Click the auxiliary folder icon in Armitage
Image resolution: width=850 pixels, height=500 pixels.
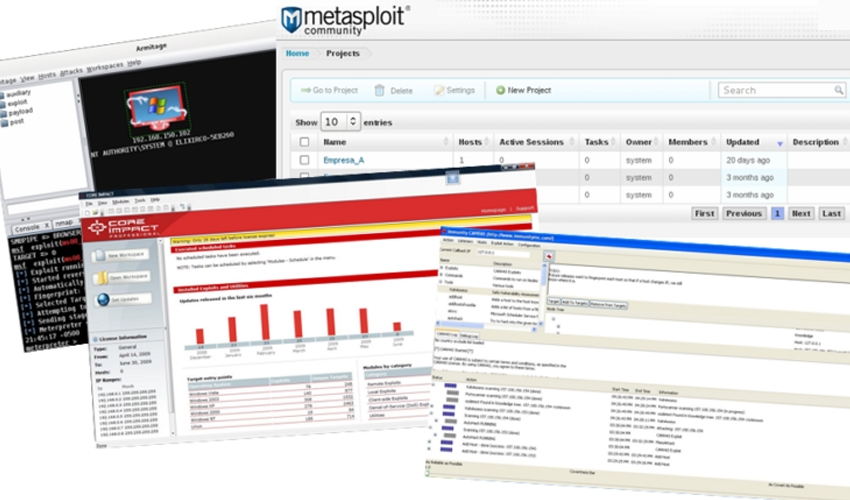tap(2, 96)
